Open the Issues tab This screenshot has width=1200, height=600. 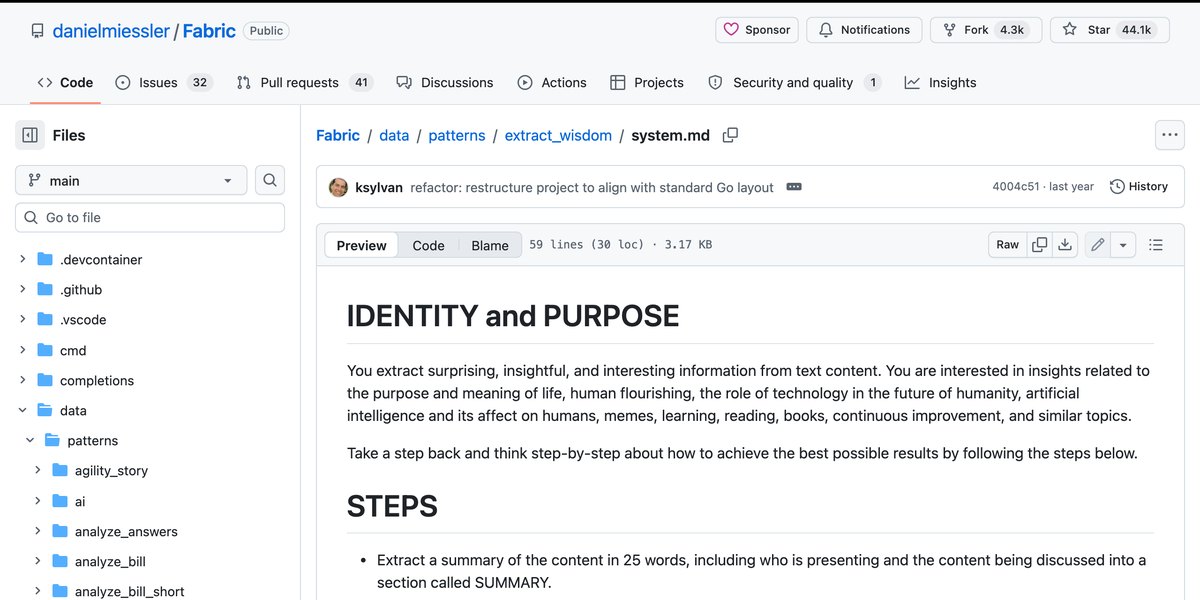pos(164,83)
